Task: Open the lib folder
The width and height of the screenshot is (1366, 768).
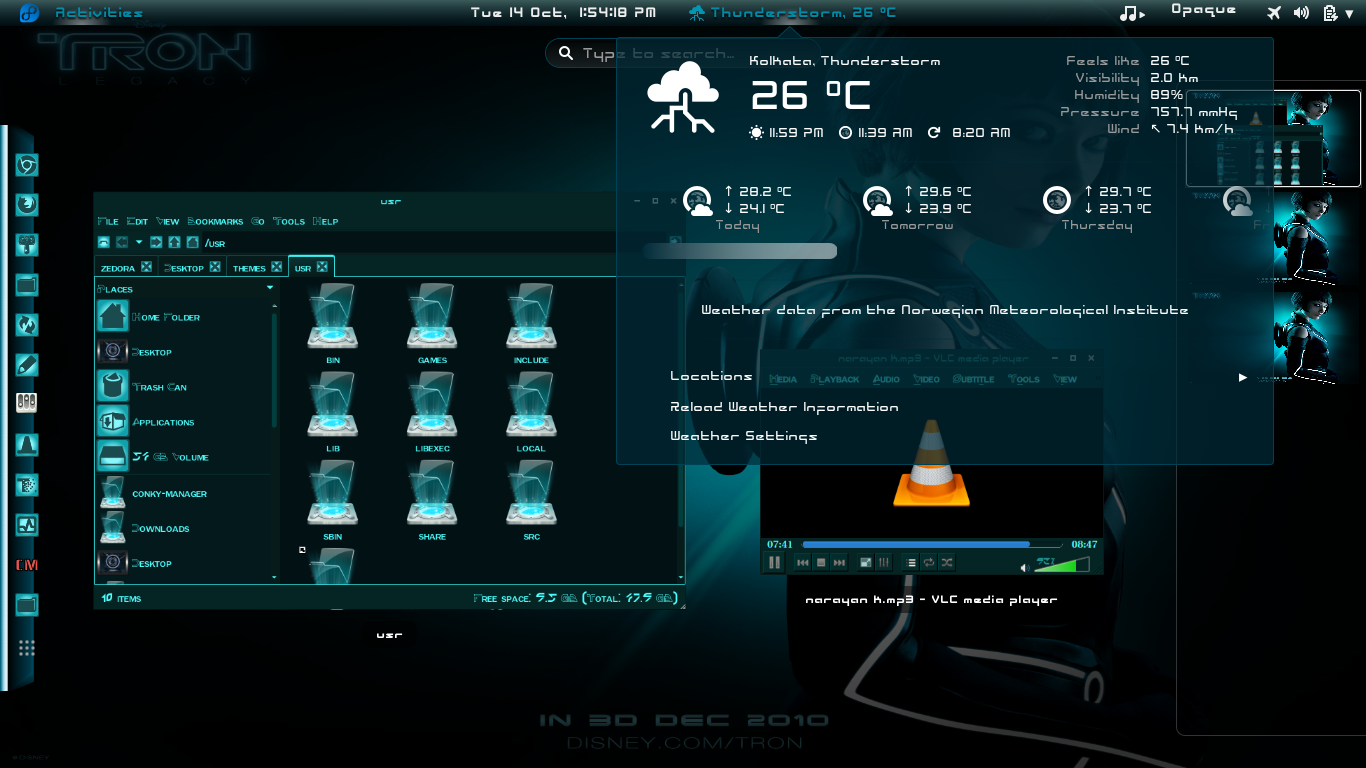Action: 333,413
